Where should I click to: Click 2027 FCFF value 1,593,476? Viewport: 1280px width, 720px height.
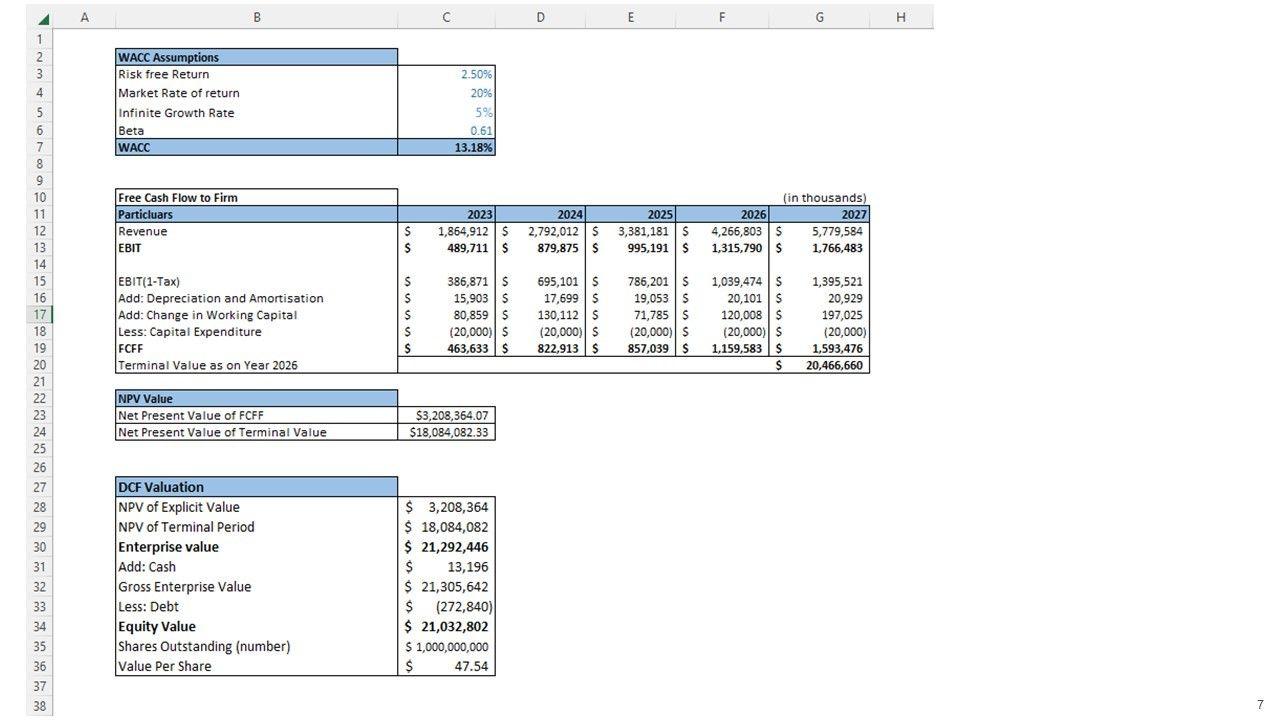pyautogui.click(x=821, y=348)
